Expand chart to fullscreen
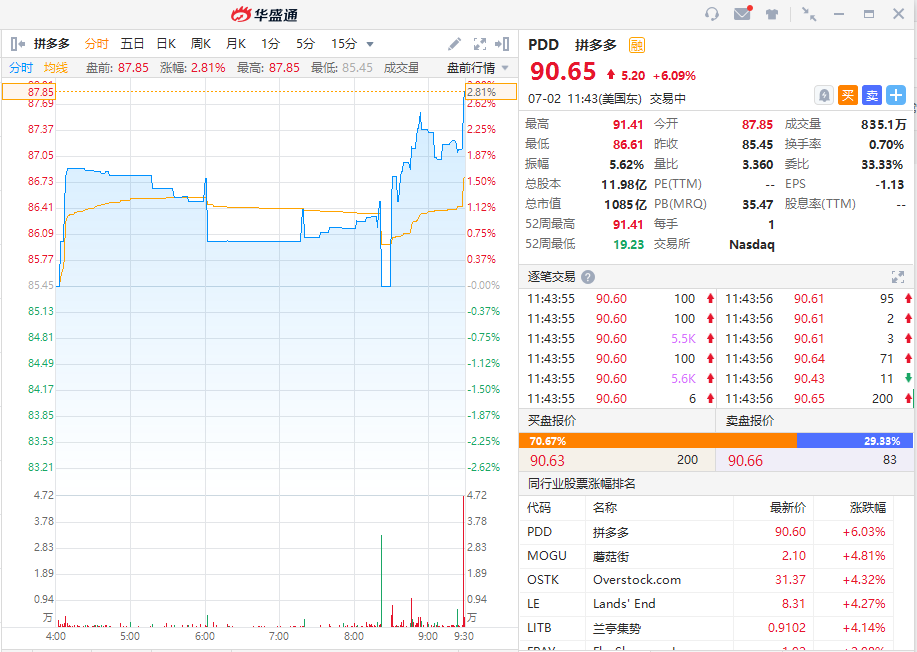917x652 pixels. click(480, 44)
